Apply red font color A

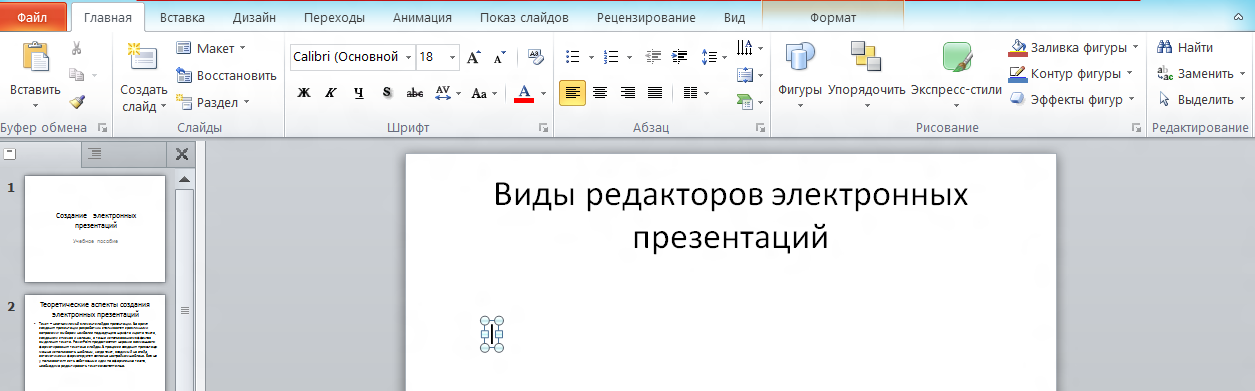(x=523, y=93)
